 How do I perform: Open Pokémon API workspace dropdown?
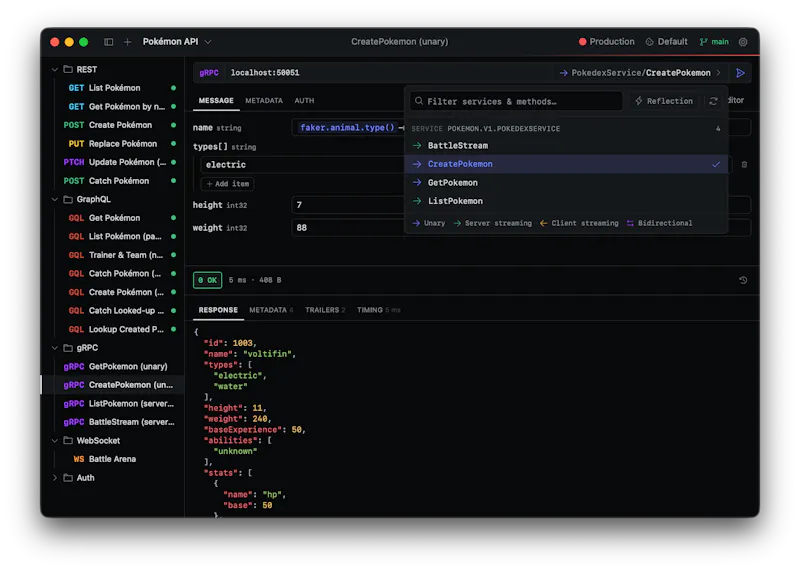177,42
